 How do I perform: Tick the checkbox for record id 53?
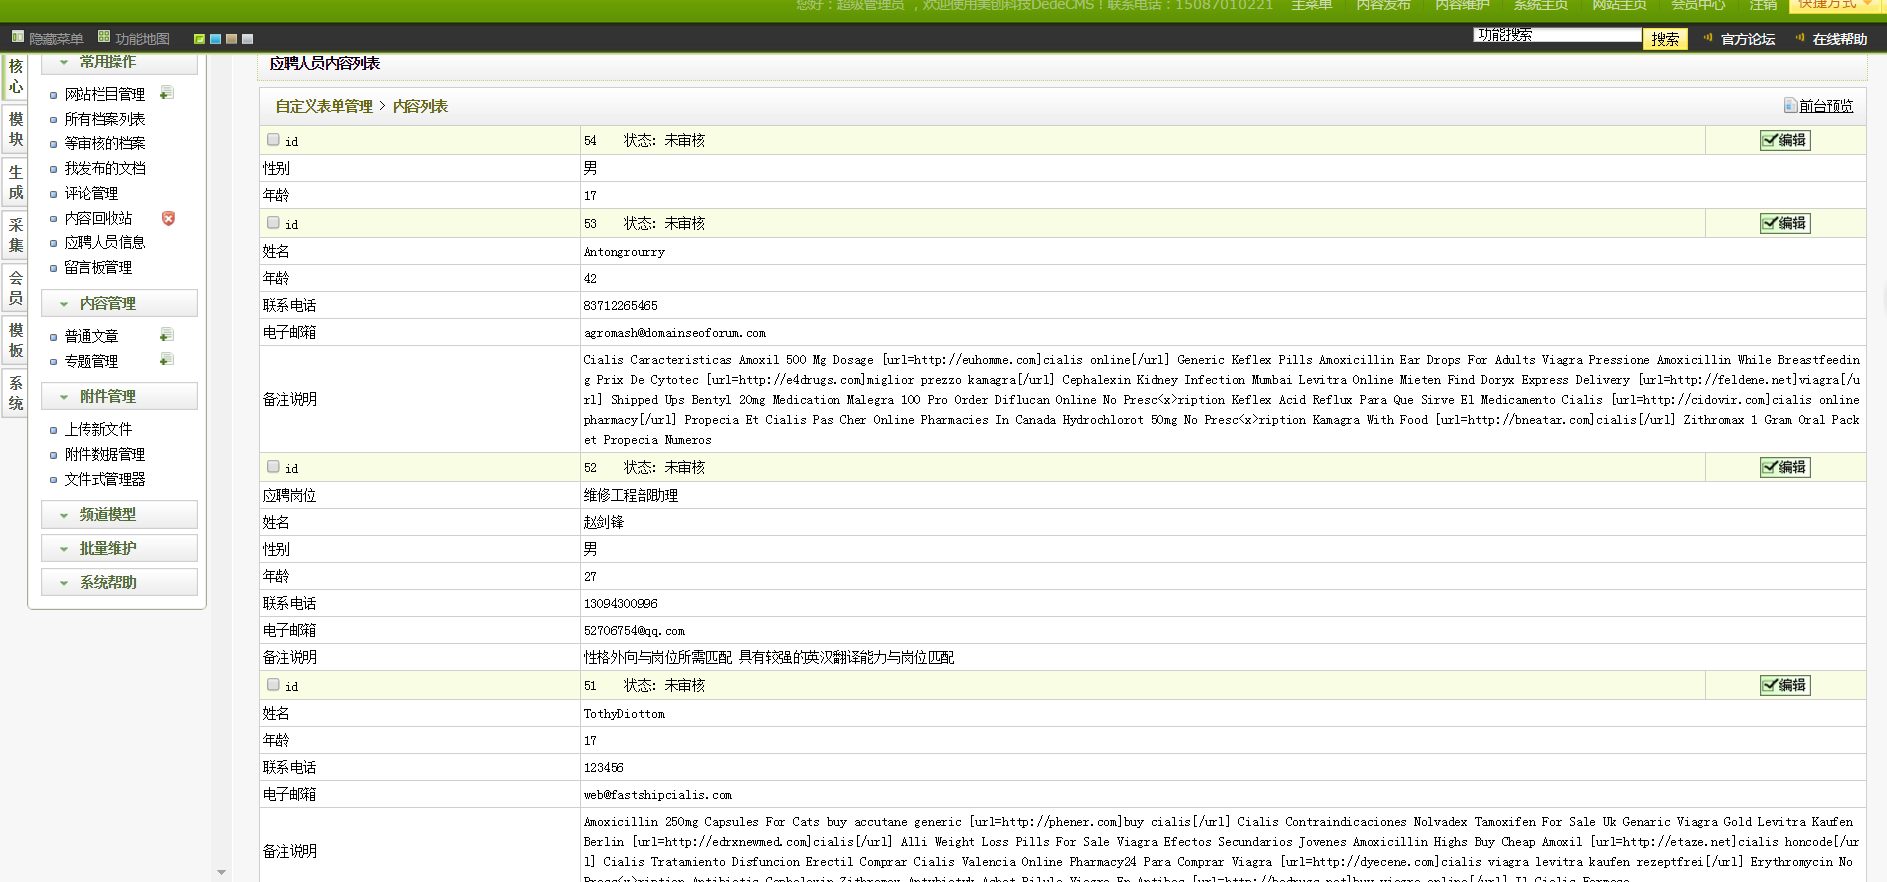pyautogui.click(x=273, y=223)
